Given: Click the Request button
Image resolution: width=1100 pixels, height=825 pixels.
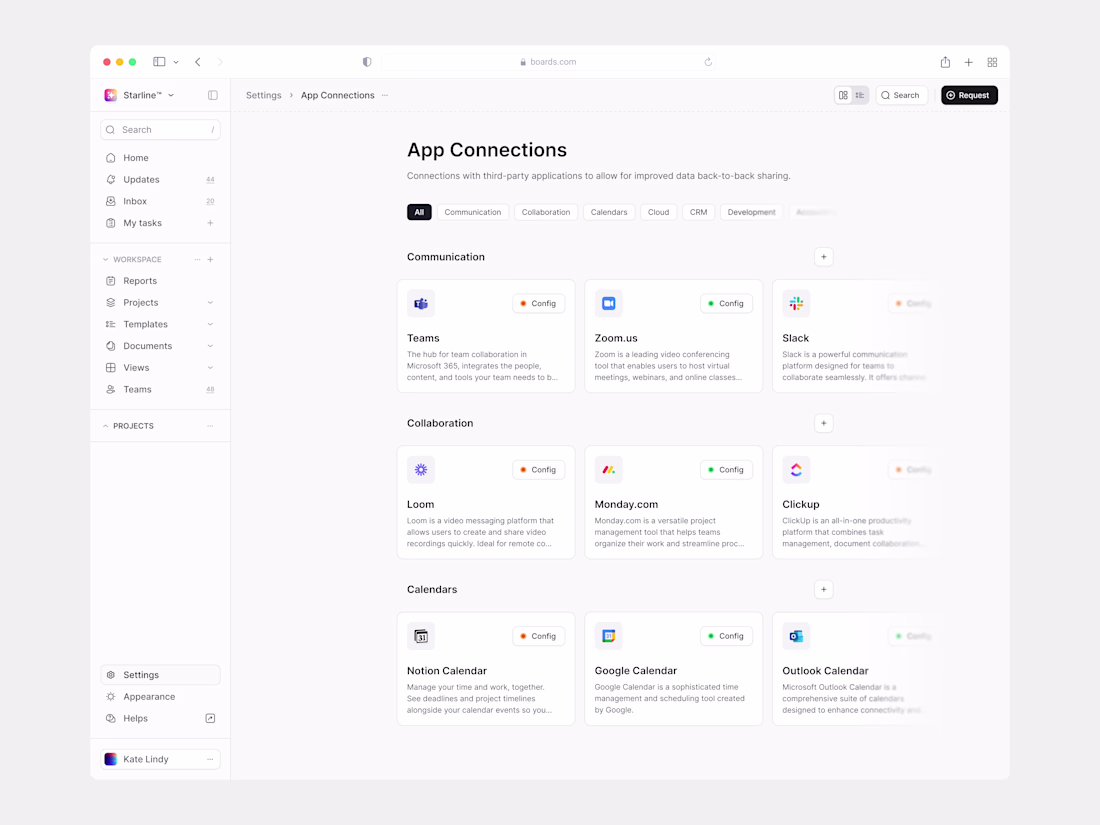Looking at the screenshot, I should (x=970, y=95).
